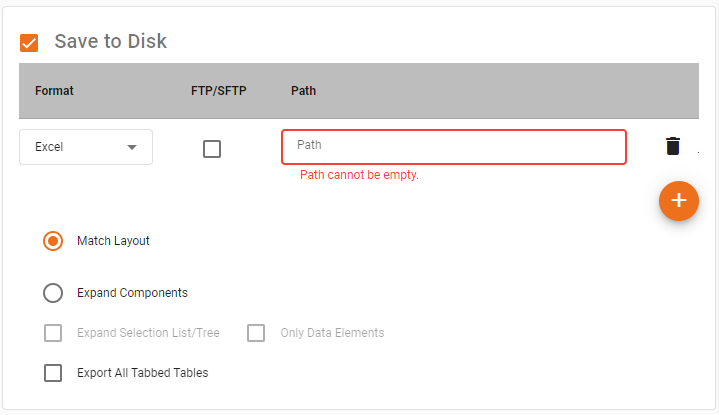Click the Save to Disk heading text

(x=110, y=42)
